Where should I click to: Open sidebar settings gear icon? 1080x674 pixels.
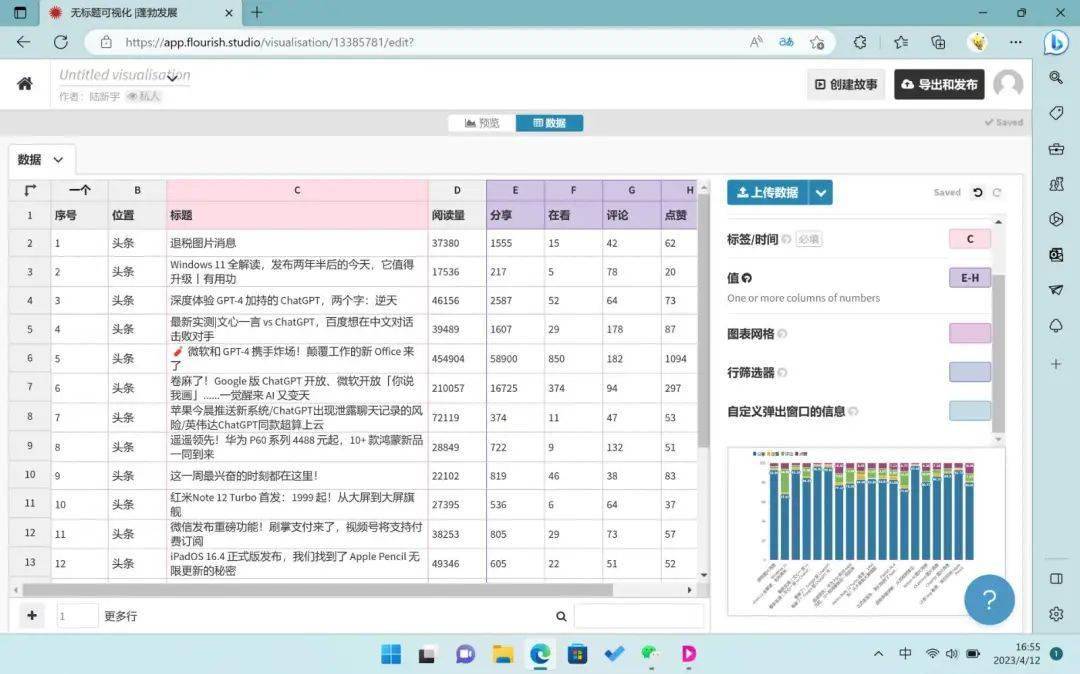(x=1056, y=613)
